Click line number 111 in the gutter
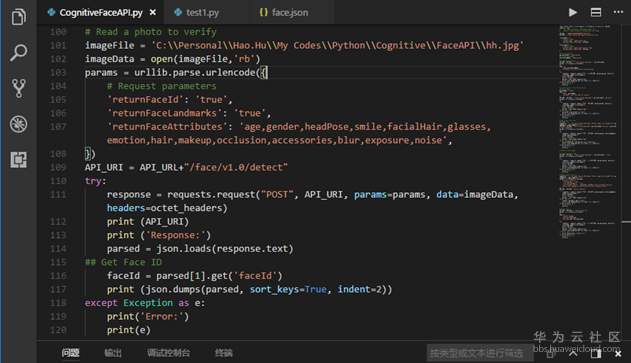 coord(58,194)
